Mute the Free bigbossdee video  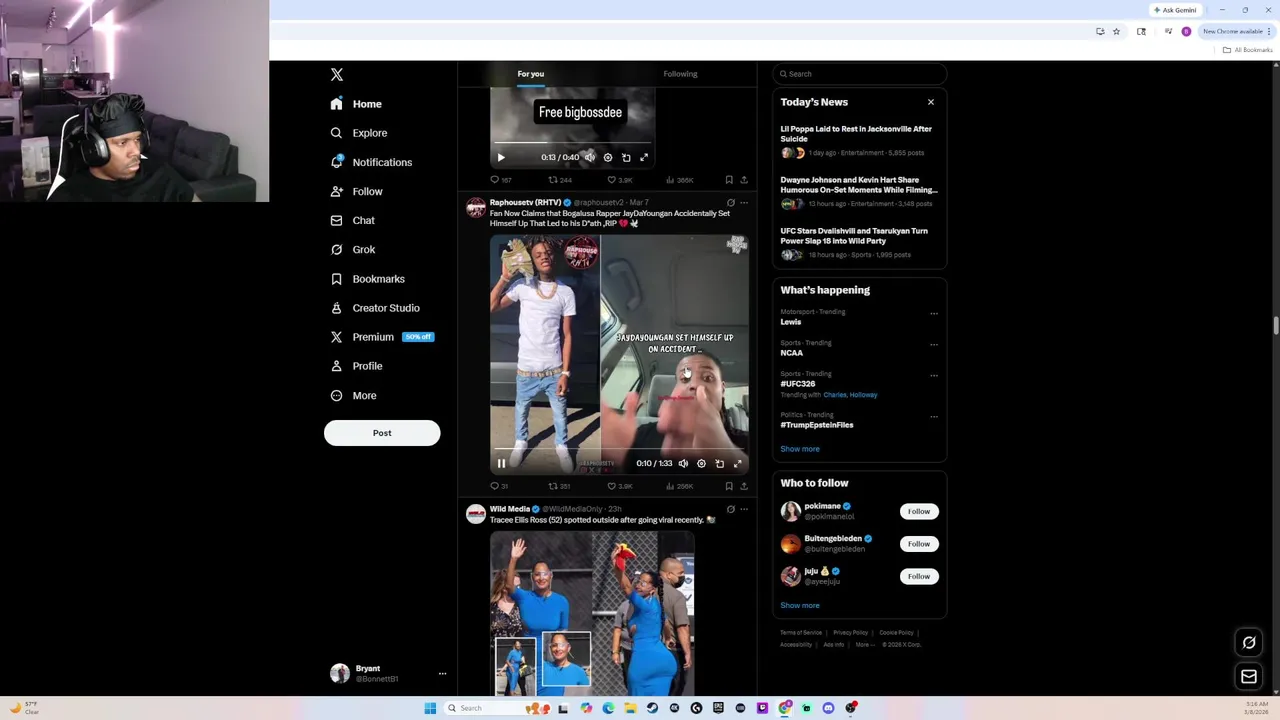click(x=590, y=157)
